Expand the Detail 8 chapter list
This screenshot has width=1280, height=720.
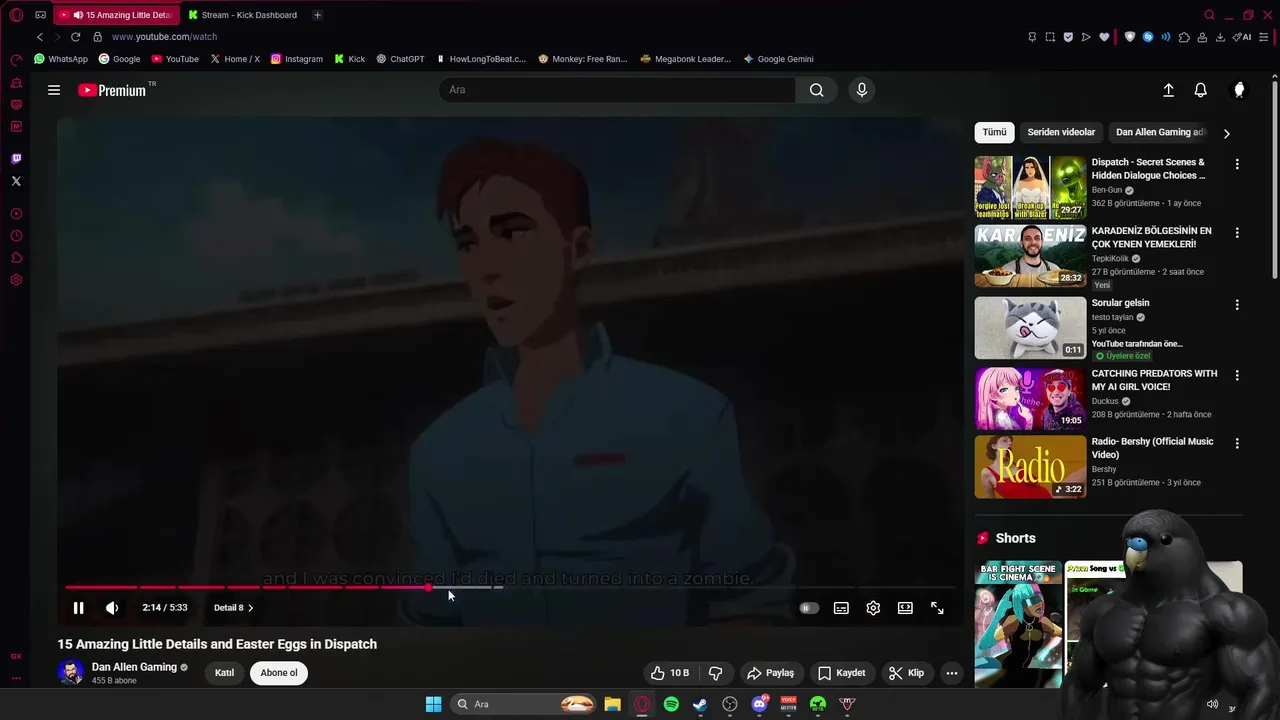(x=233, y=608)
